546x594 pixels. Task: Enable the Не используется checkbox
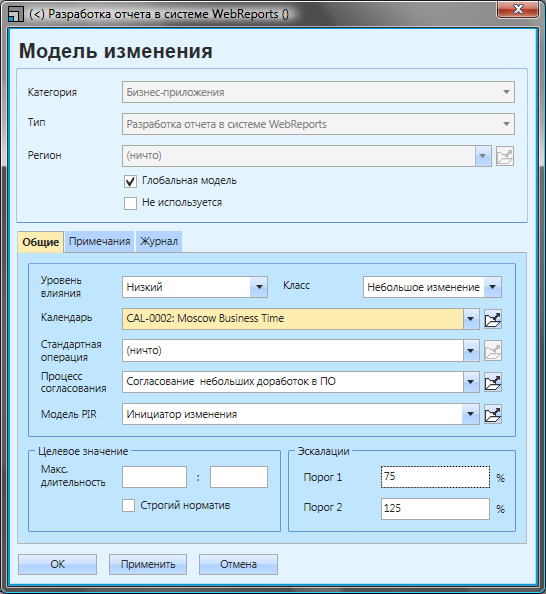130,203
